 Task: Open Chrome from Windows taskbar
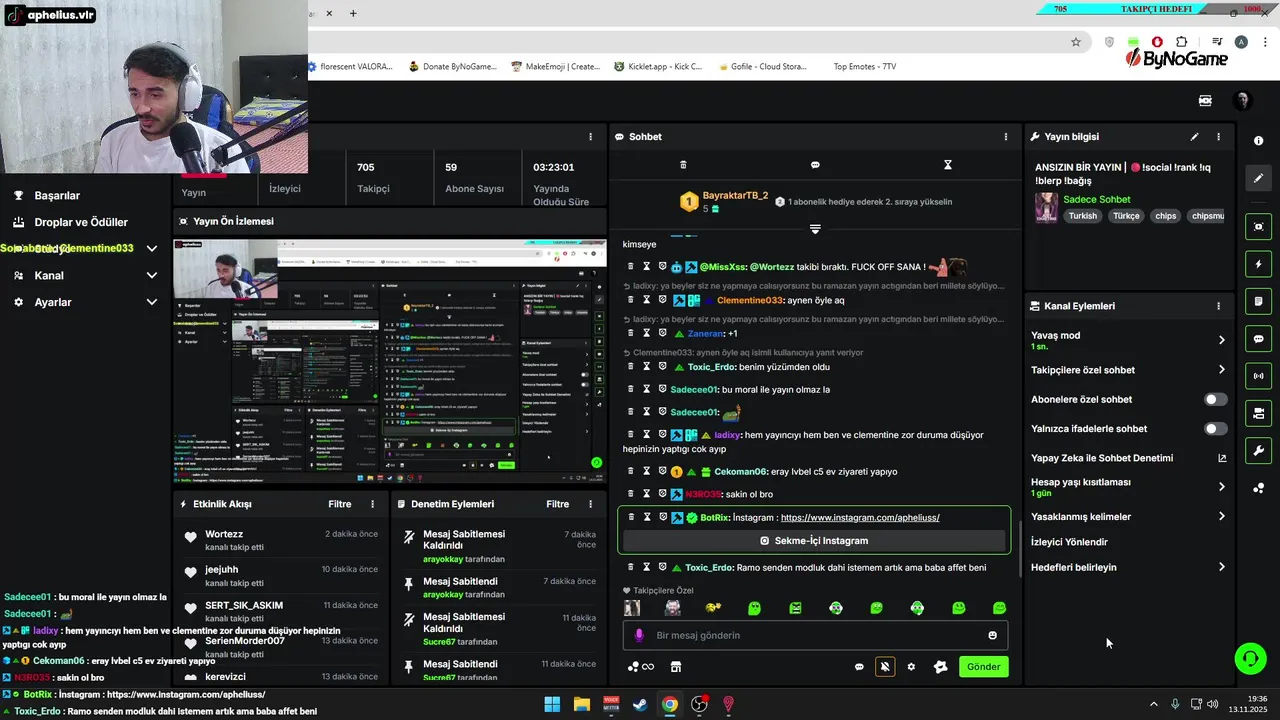click(x=669, y=704)
